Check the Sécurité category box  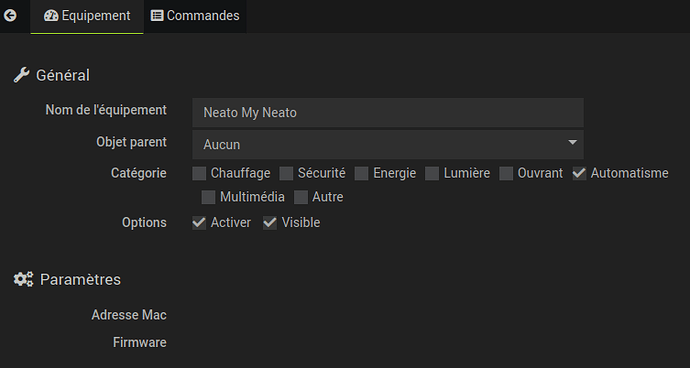(x=286, y=173)
